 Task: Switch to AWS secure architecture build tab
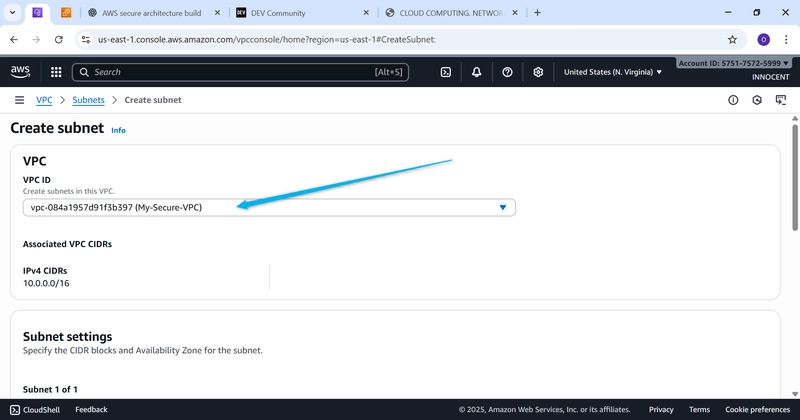click(152, 13)
